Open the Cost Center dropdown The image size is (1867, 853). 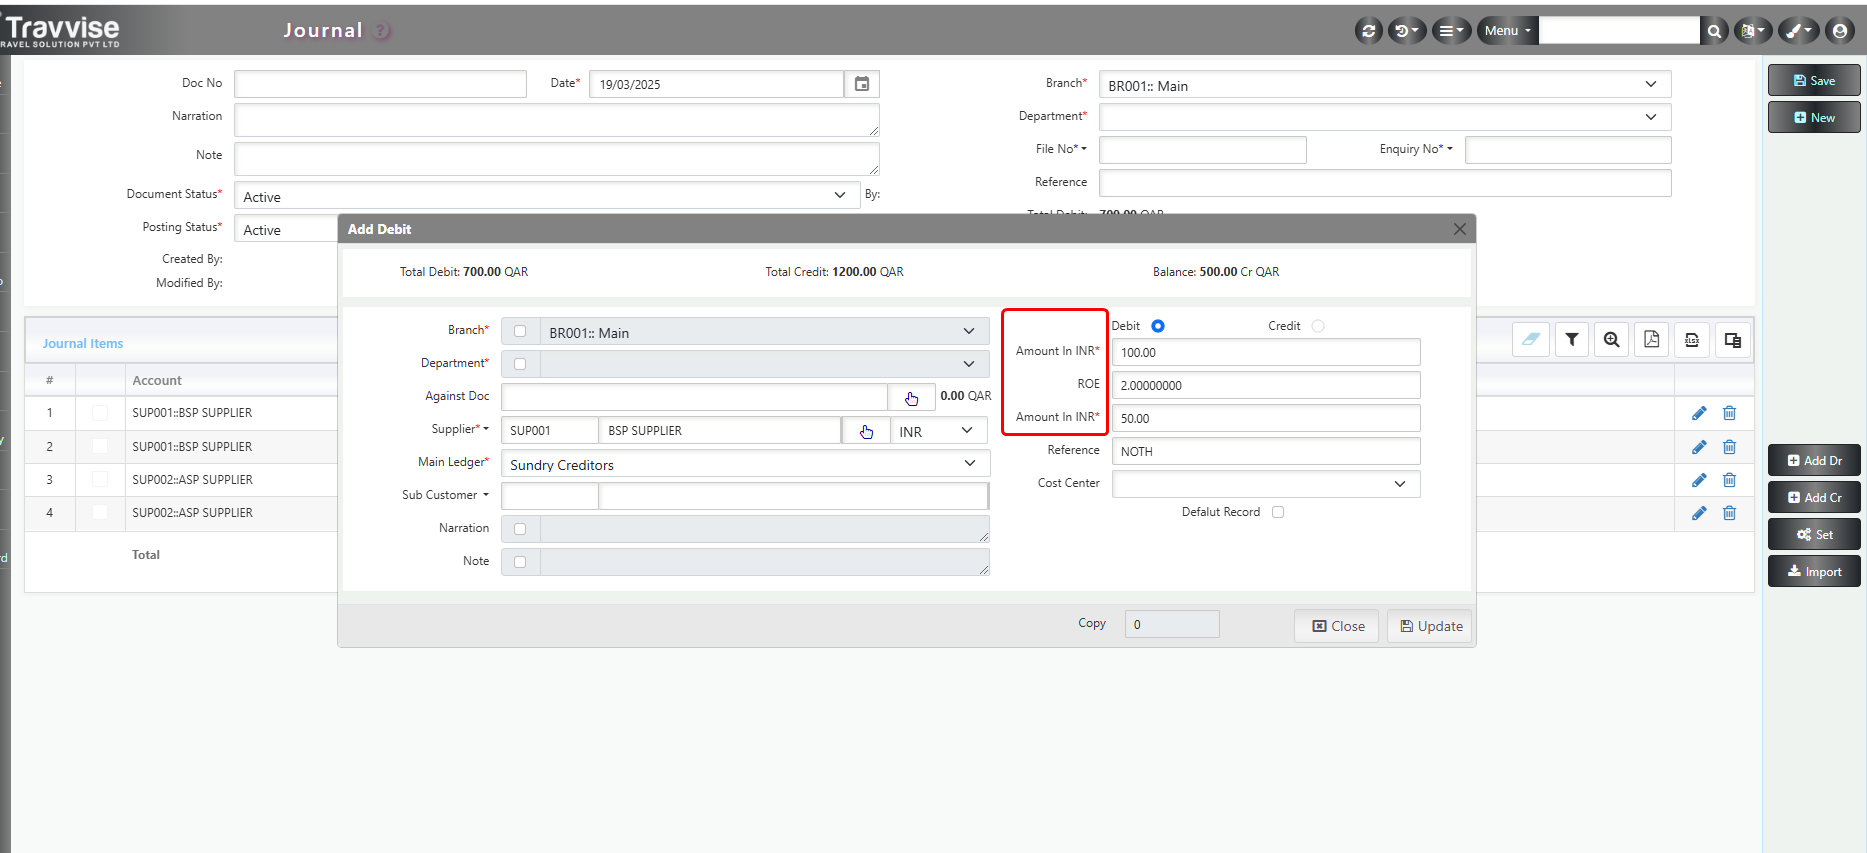1266,484
